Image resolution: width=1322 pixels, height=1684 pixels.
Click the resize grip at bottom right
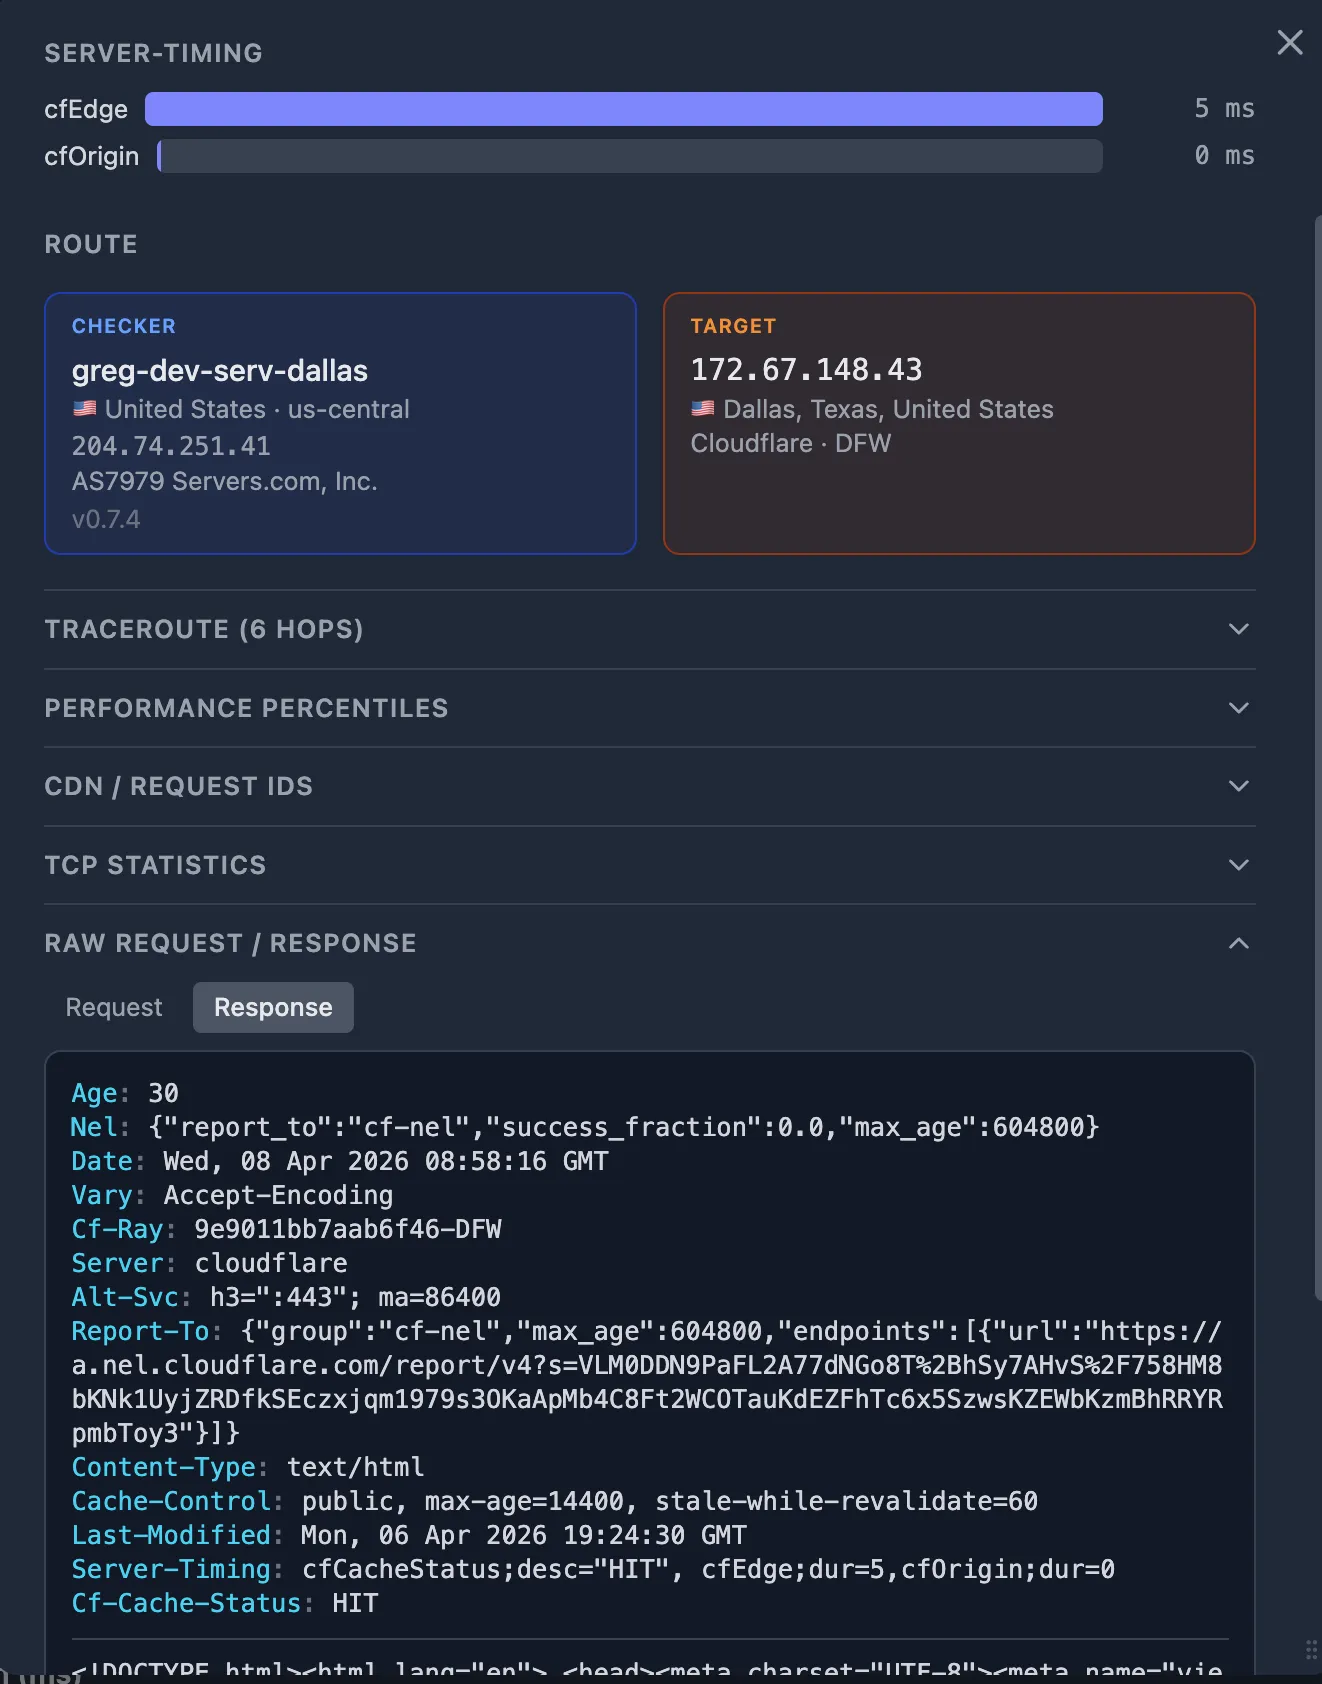coord(1310,1649)
